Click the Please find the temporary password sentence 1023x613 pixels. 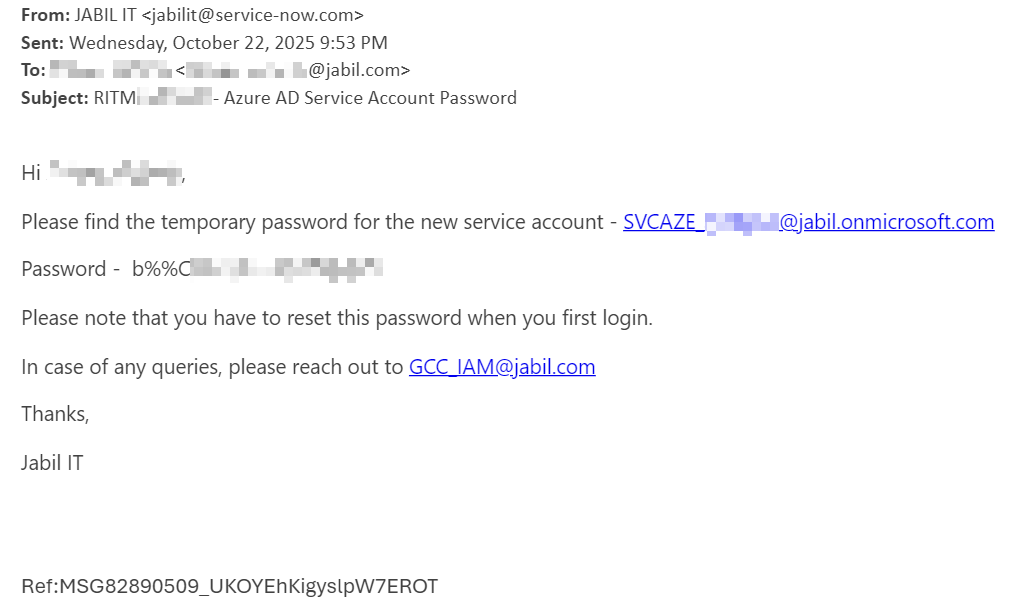(312, 222)
